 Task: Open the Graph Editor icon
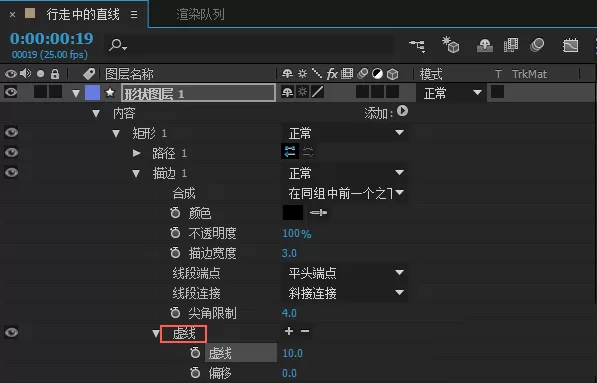pos(570,46)
